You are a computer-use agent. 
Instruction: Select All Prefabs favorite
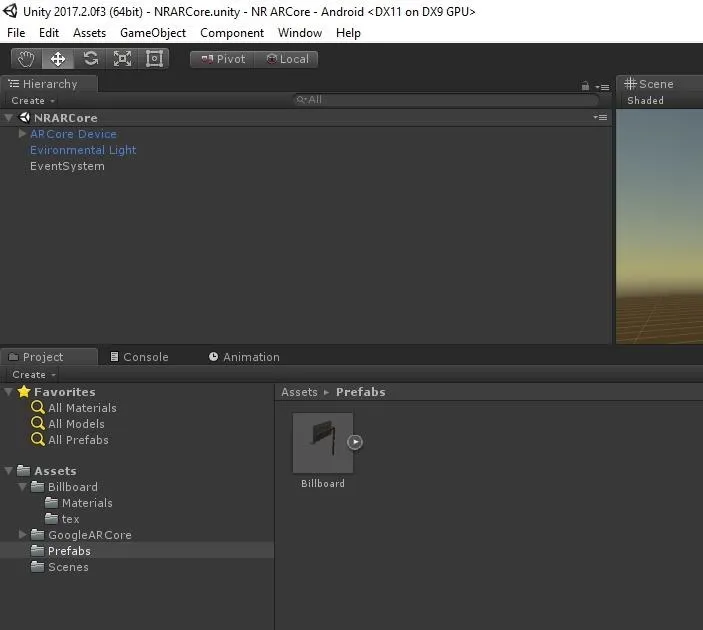[x=78, y=440]
